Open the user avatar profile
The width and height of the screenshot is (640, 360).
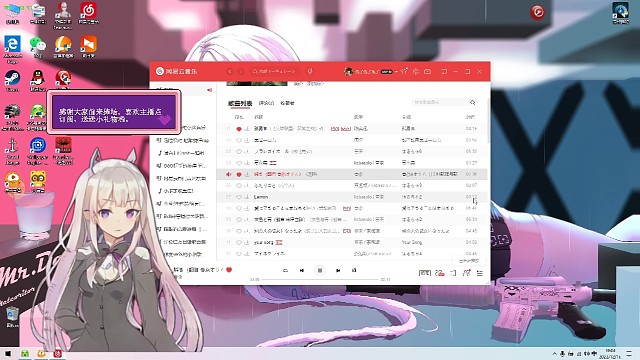348,71
